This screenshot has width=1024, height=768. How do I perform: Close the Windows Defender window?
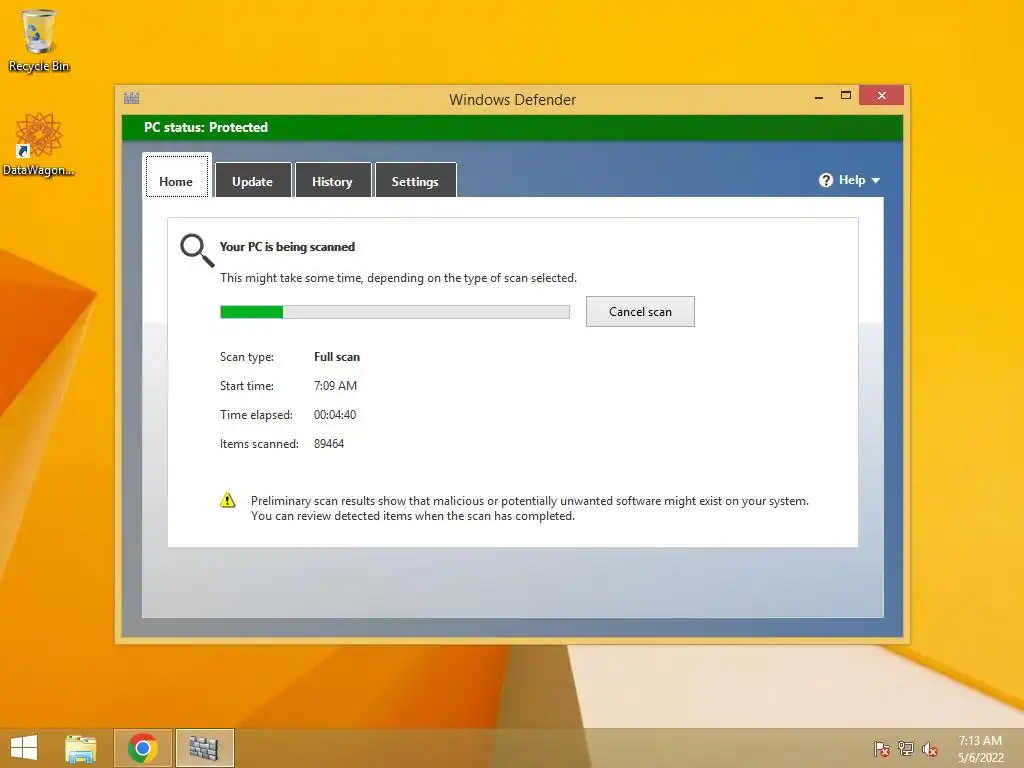click(x=882, y=95)
